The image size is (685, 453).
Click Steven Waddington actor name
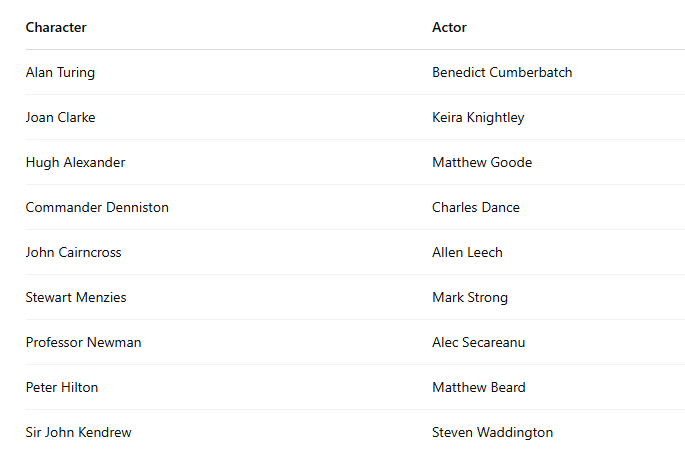pos(493,433)
